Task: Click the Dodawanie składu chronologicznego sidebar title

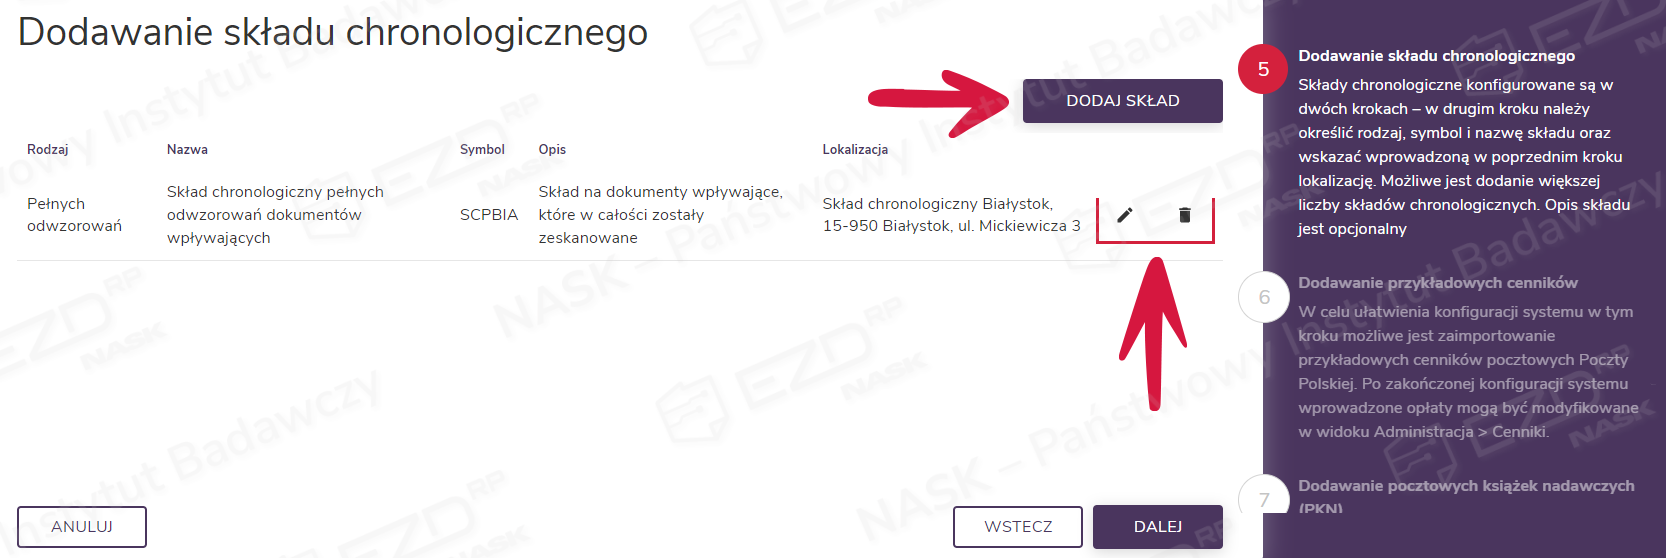Action: (x=1436, y=56)
